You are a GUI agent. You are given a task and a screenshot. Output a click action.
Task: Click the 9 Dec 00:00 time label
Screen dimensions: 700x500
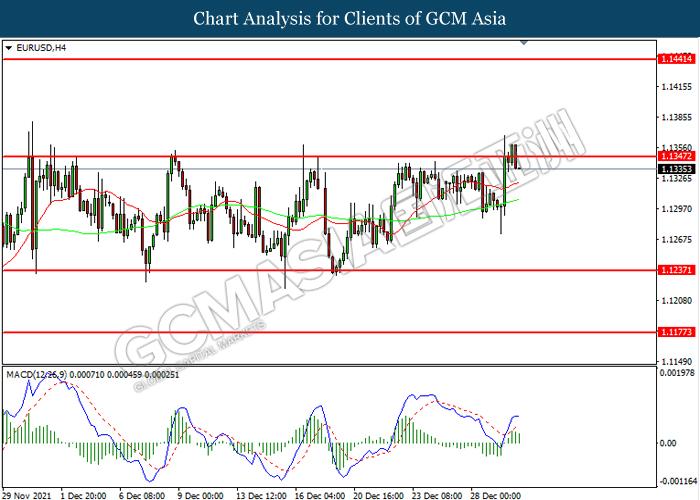point(200,495)
